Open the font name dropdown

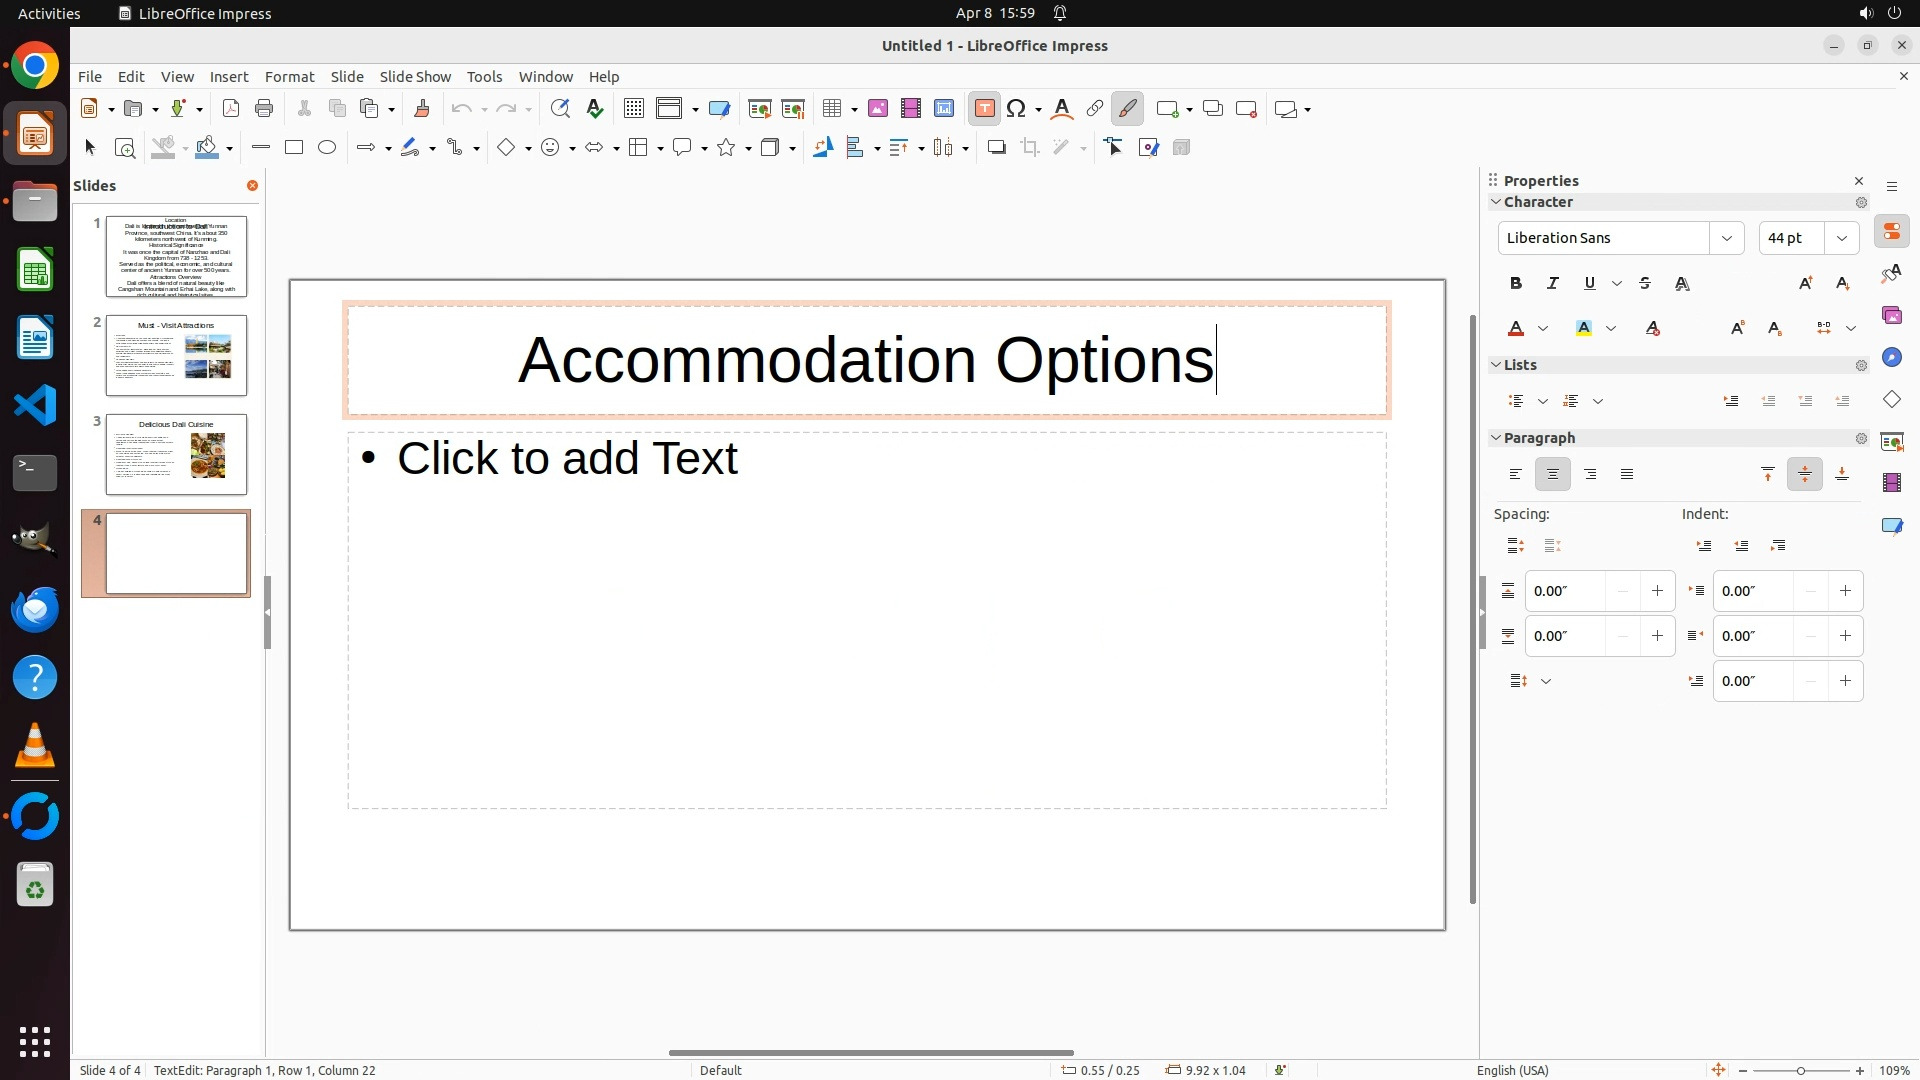tap(1726, 238)
